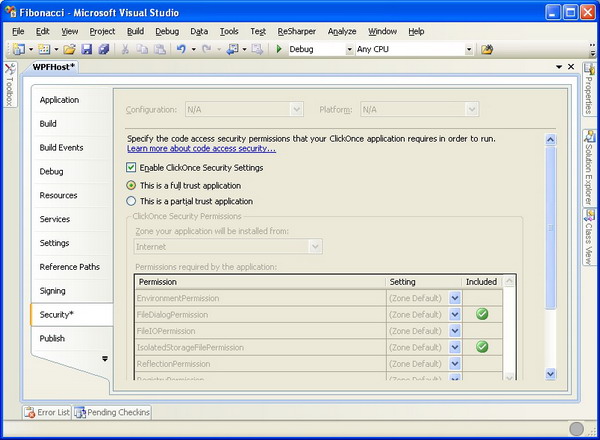Image resolution: width=600 pixels, height=440 pixels.
Task: Open the Tools menu
Action: (229, 31)
